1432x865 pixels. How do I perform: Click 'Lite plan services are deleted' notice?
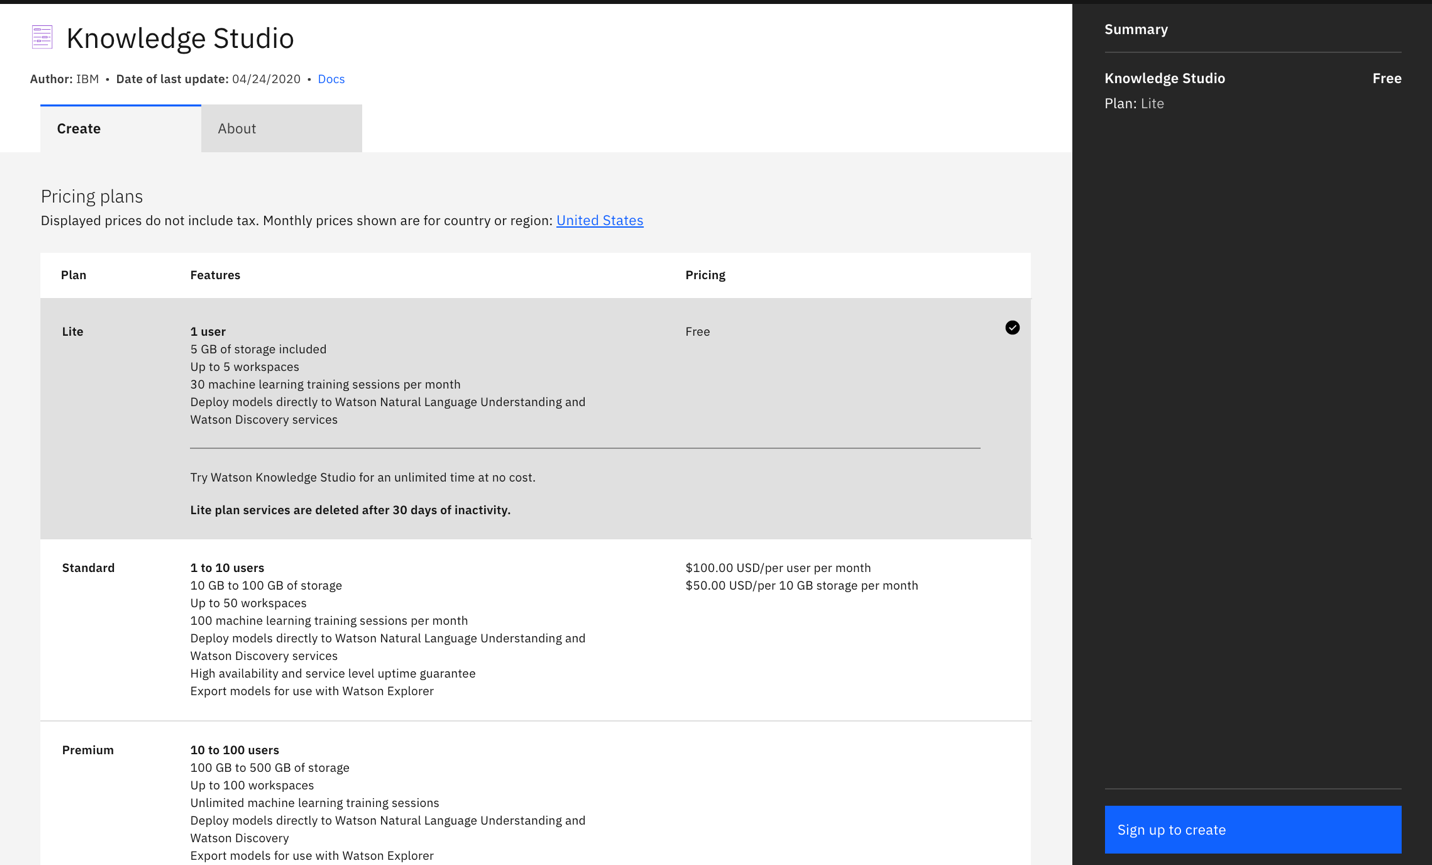coord(350,510)
